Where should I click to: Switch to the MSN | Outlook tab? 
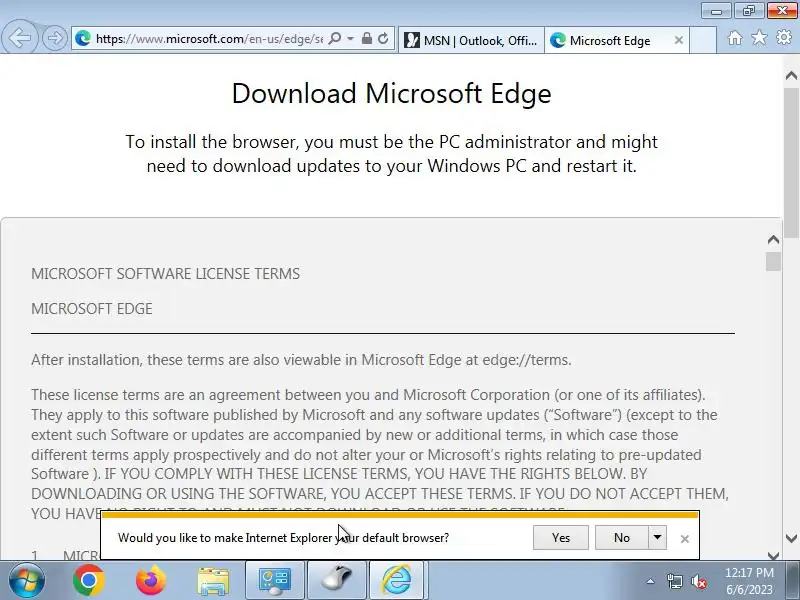pos(471,40)
